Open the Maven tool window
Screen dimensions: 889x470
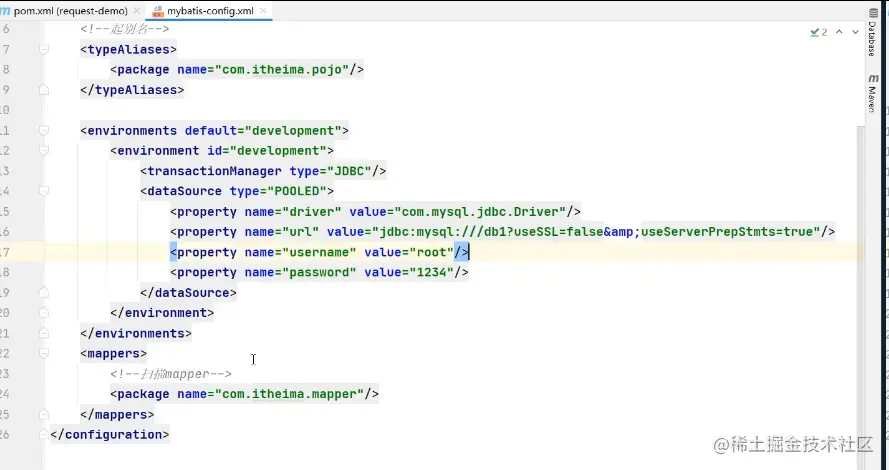pyautogui.click(x=871, y=92)
